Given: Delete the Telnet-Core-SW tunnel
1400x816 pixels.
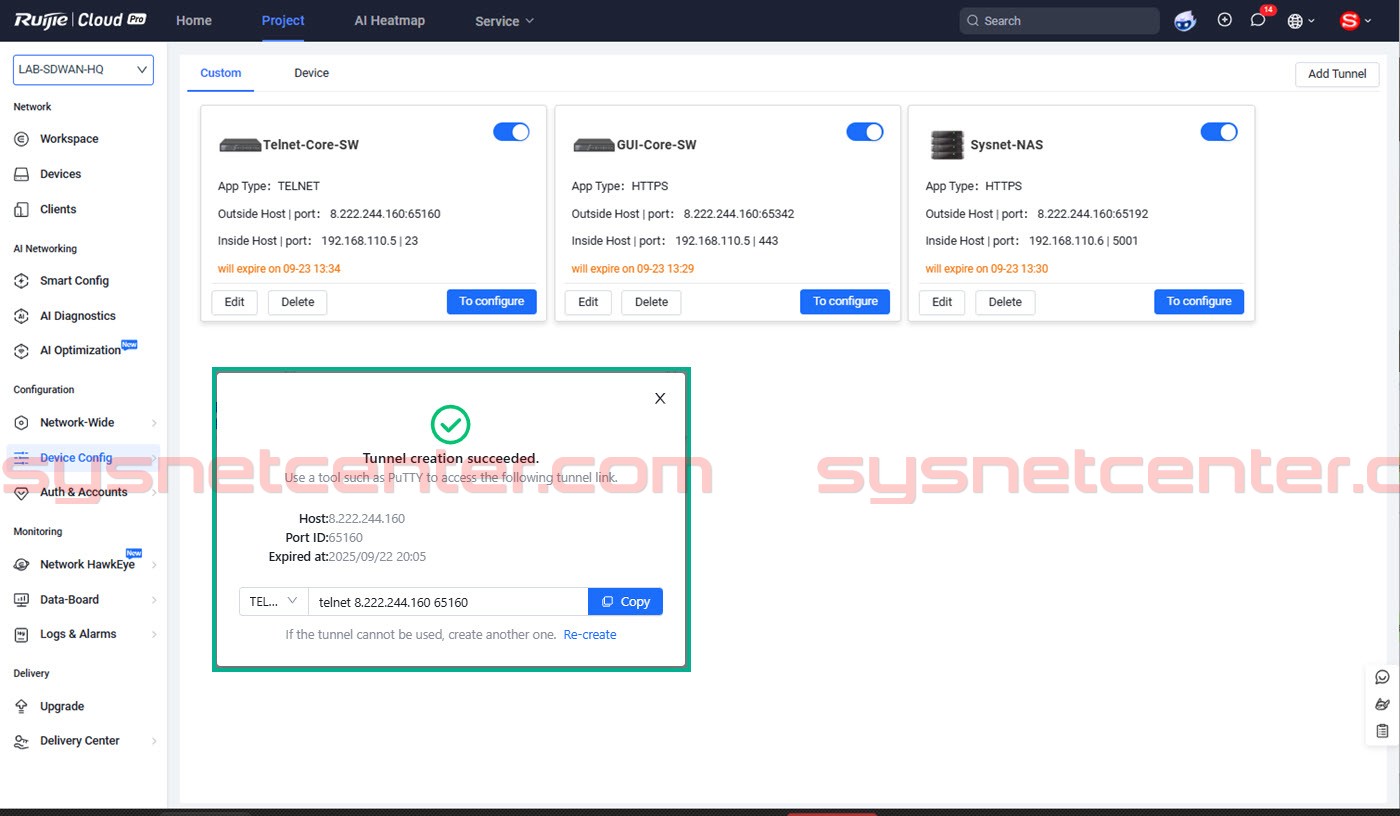Looking at the screenshot, I should (x=297, y=302).
